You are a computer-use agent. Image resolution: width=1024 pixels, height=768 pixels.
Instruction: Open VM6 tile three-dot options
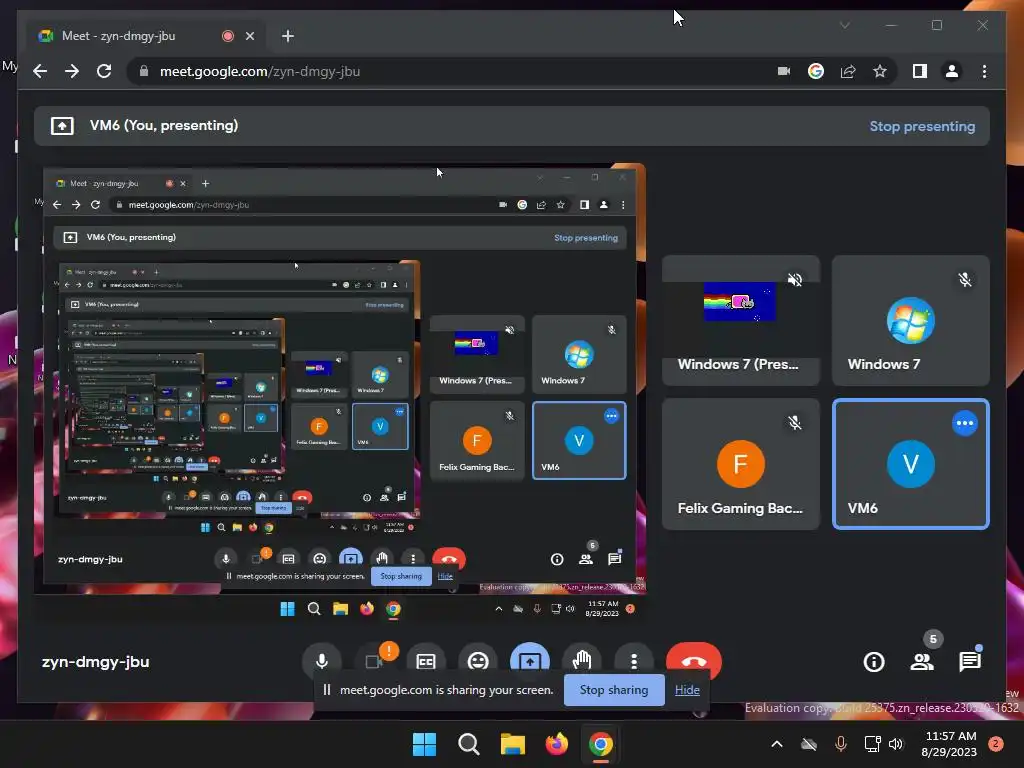(x=965, y=423)
